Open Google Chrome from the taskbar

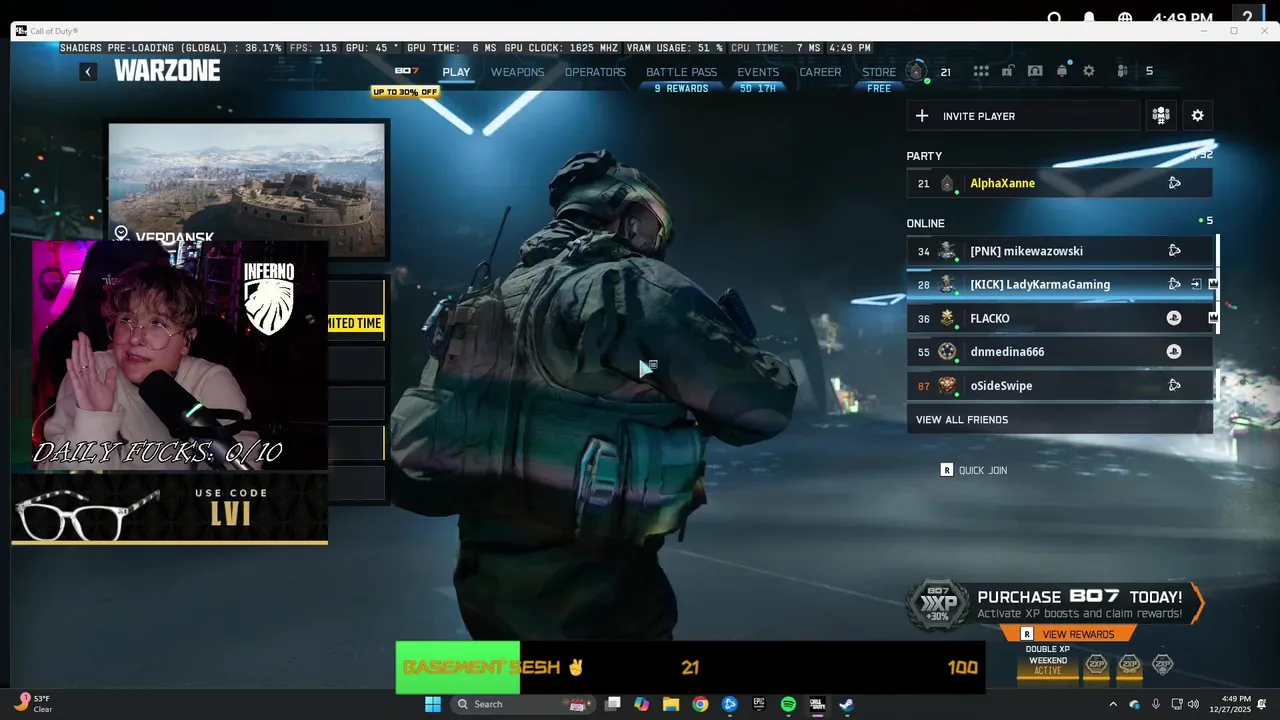(x=700, y=704)
